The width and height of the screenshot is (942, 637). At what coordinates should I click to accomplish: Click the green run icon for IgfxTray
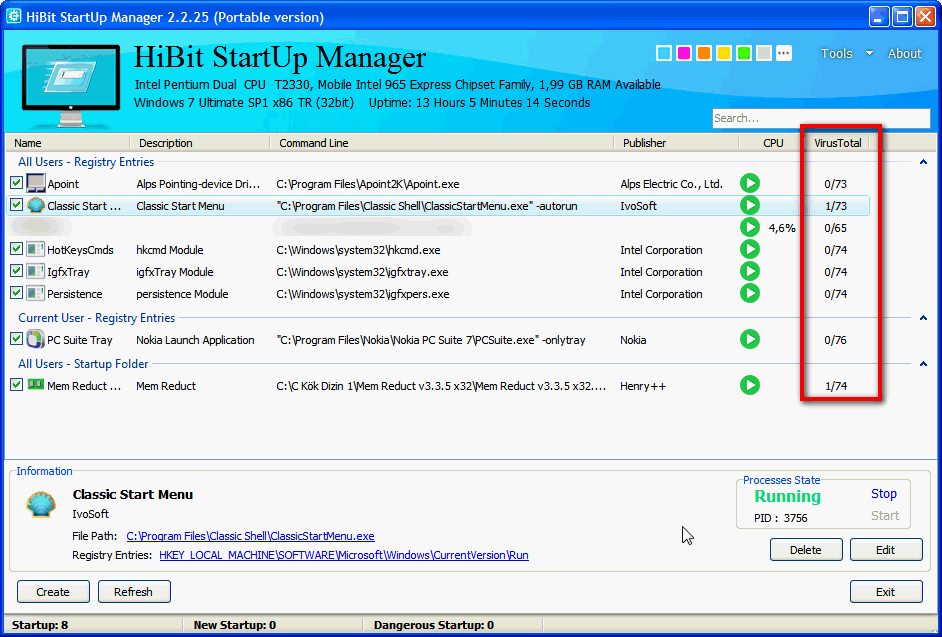coord(750,272)
